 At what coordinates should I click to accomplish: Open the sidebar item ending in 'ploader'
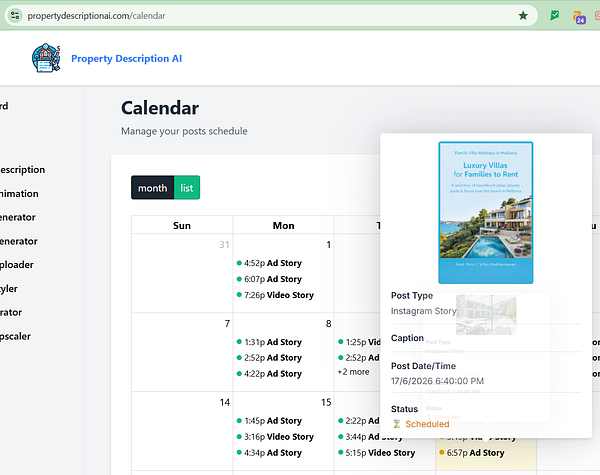[x=17, y=265]
